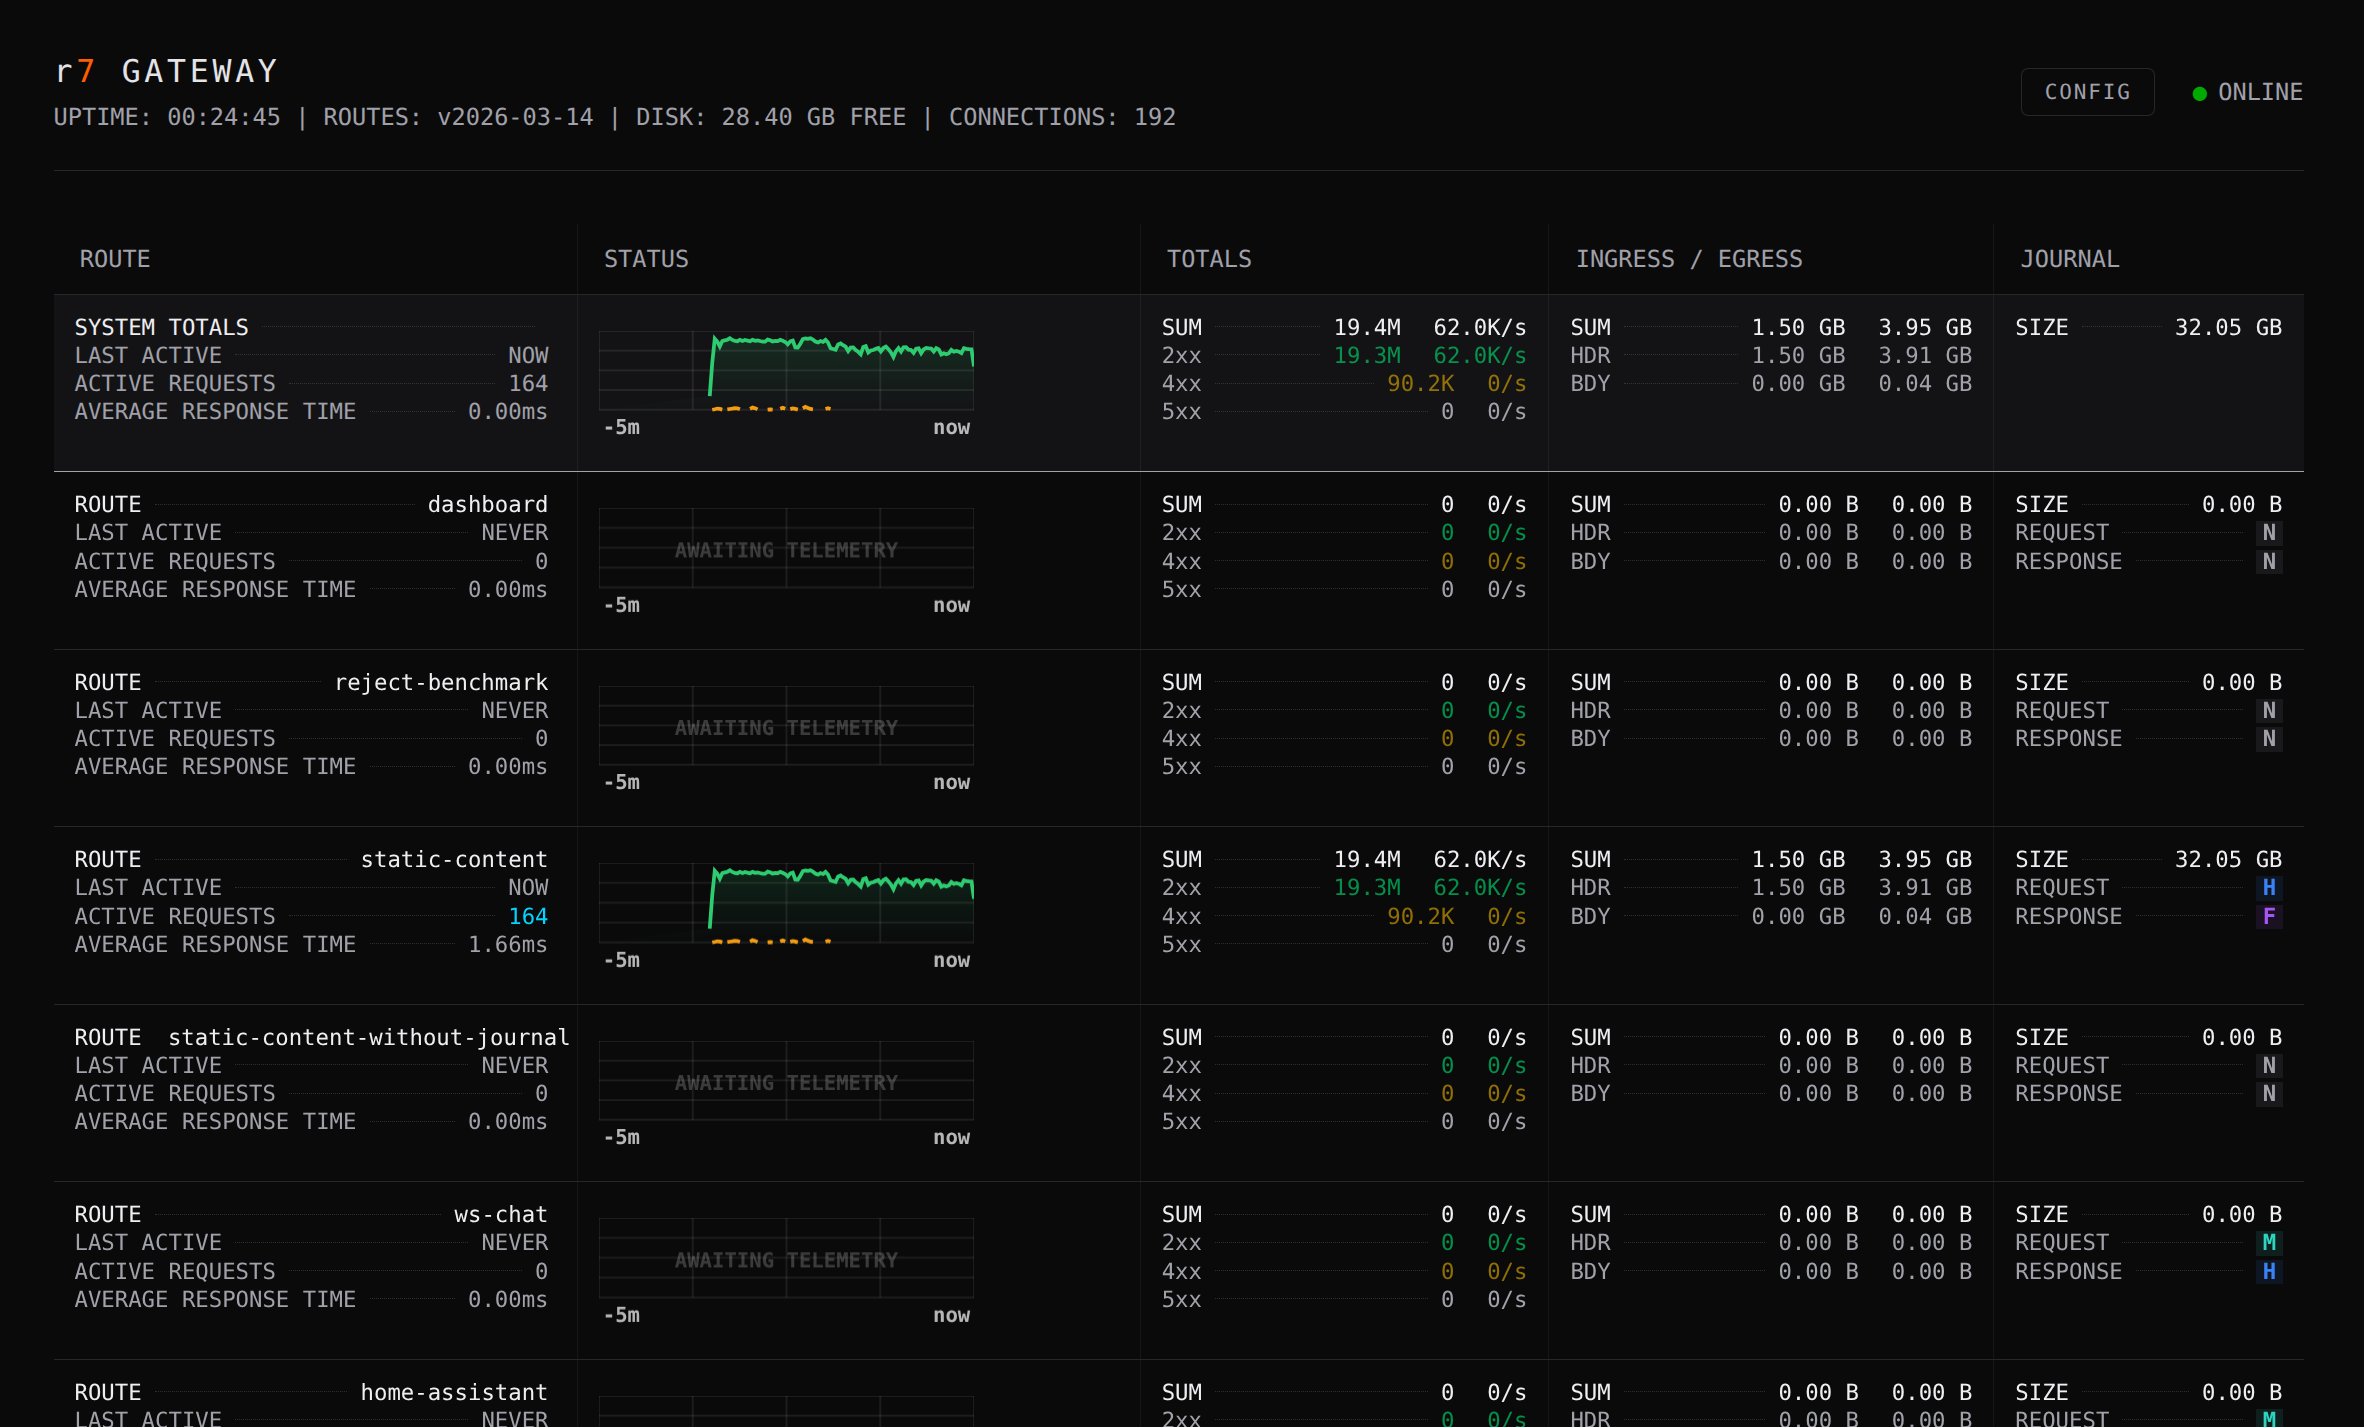This screenshot has height=1427, width=2364.
Task: Open the static-content traffic chart
Action: 786,903
